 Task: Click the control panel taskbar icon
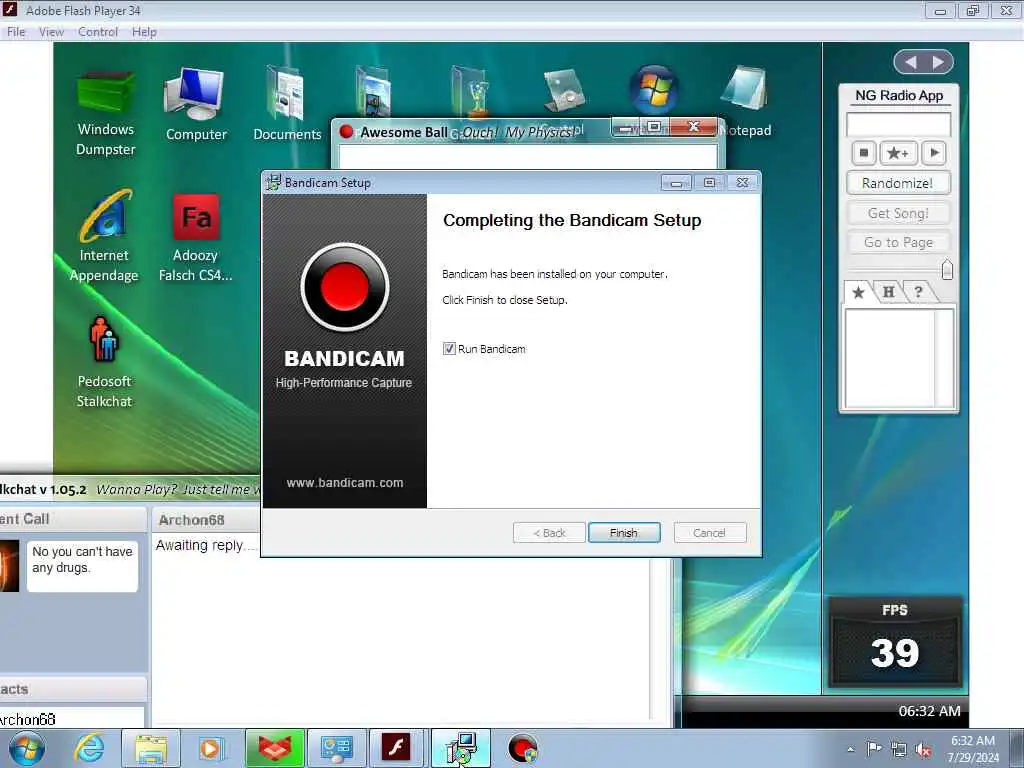(x=336, y=748)
